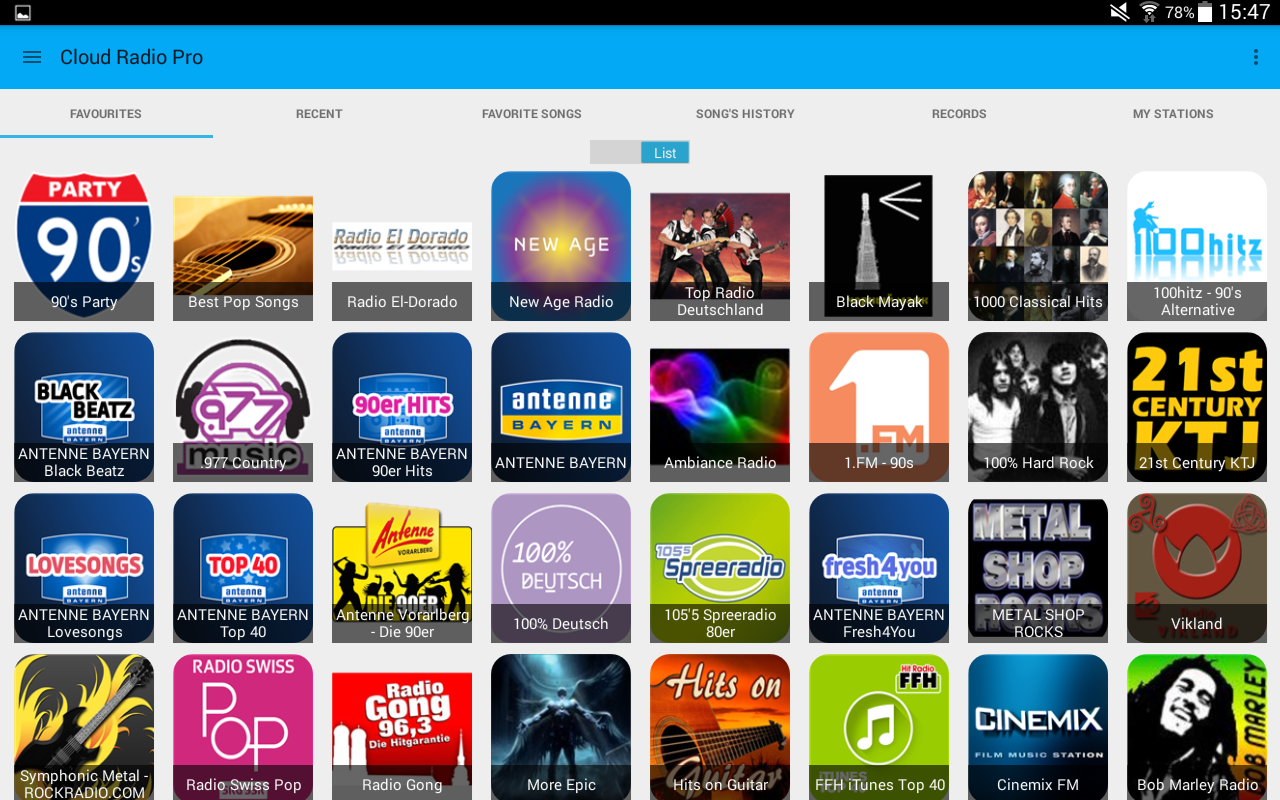Open Top Radio Deutschland station

pos(720,246)
